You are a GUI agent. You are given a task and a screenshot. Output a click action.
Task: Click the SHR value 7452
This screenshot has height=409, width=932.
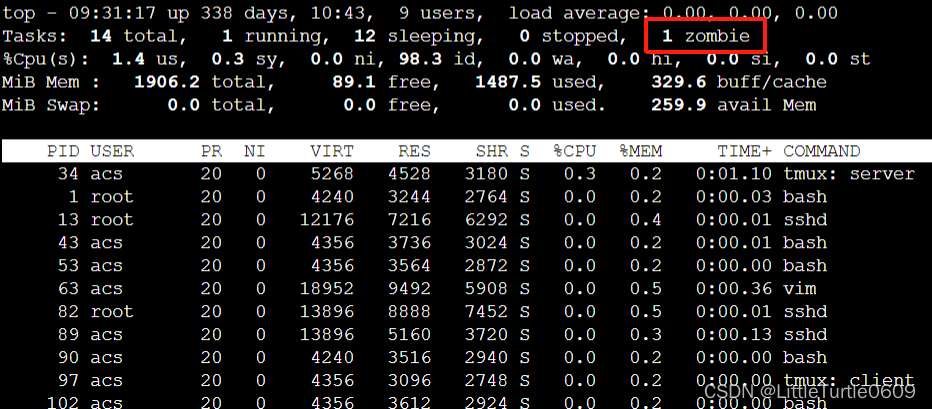pos(486,312)
